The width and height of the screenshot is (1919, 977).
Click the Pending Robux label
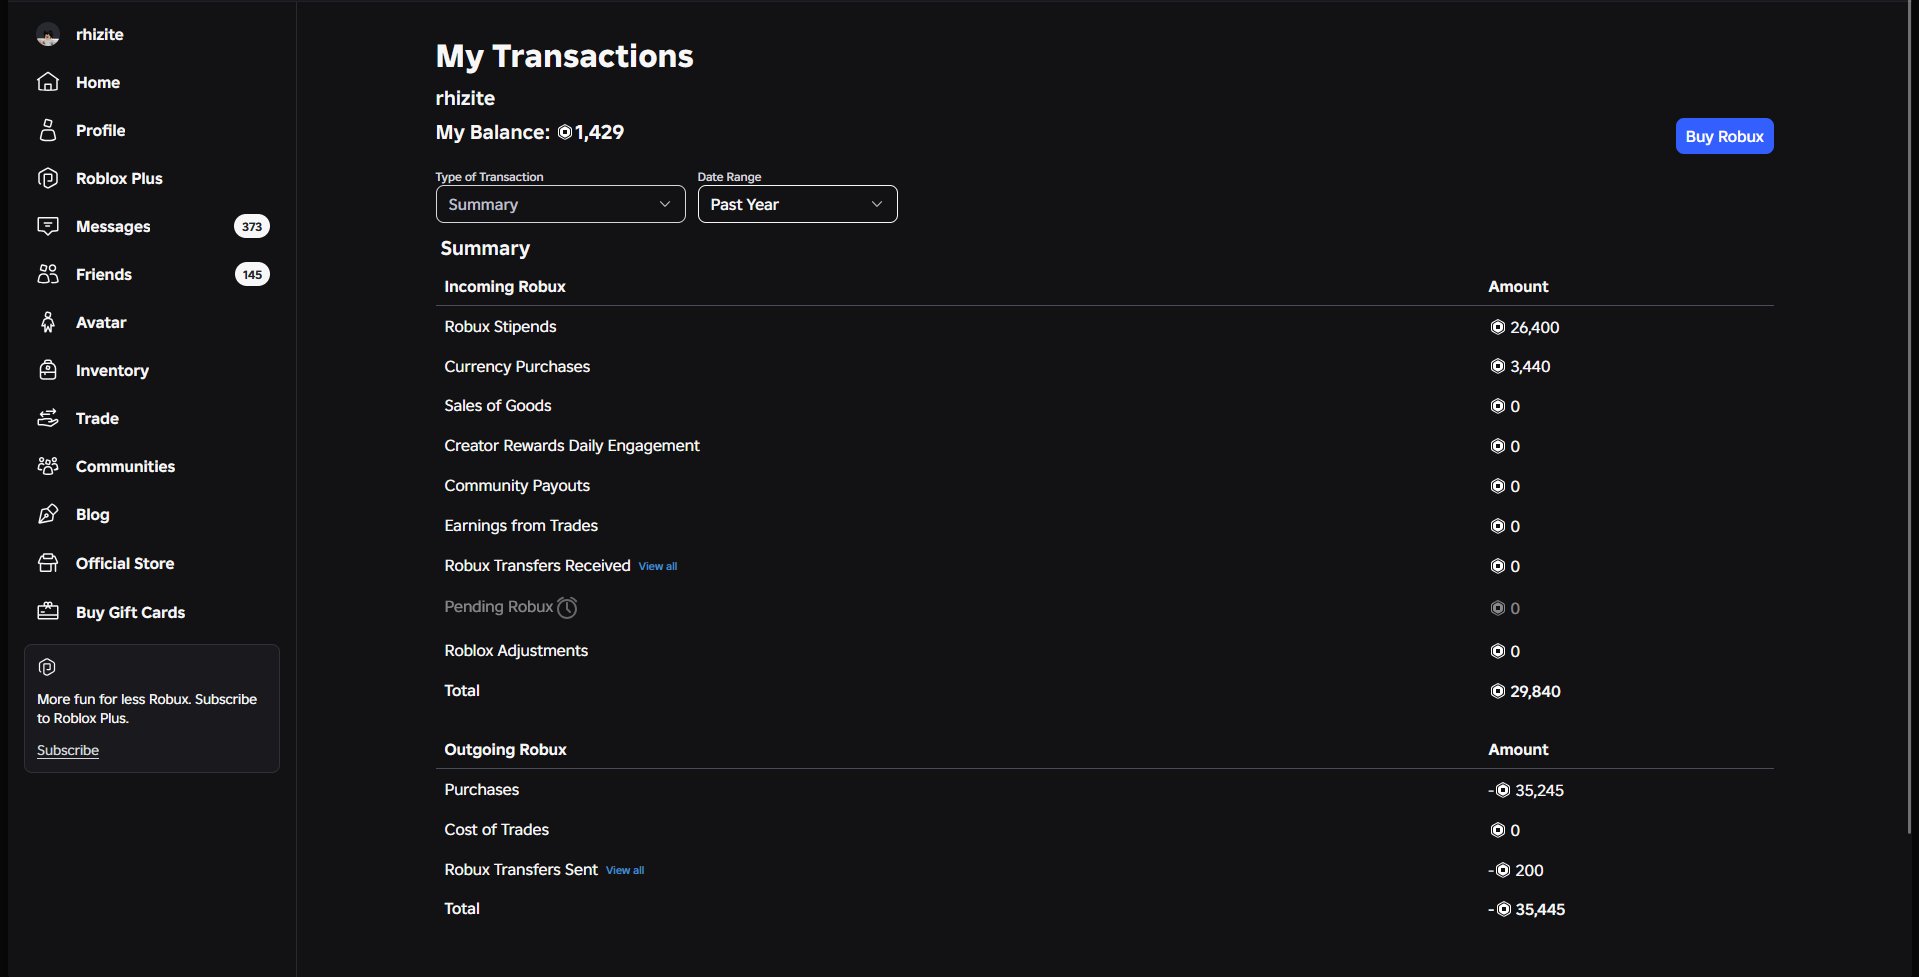(498, 606)
